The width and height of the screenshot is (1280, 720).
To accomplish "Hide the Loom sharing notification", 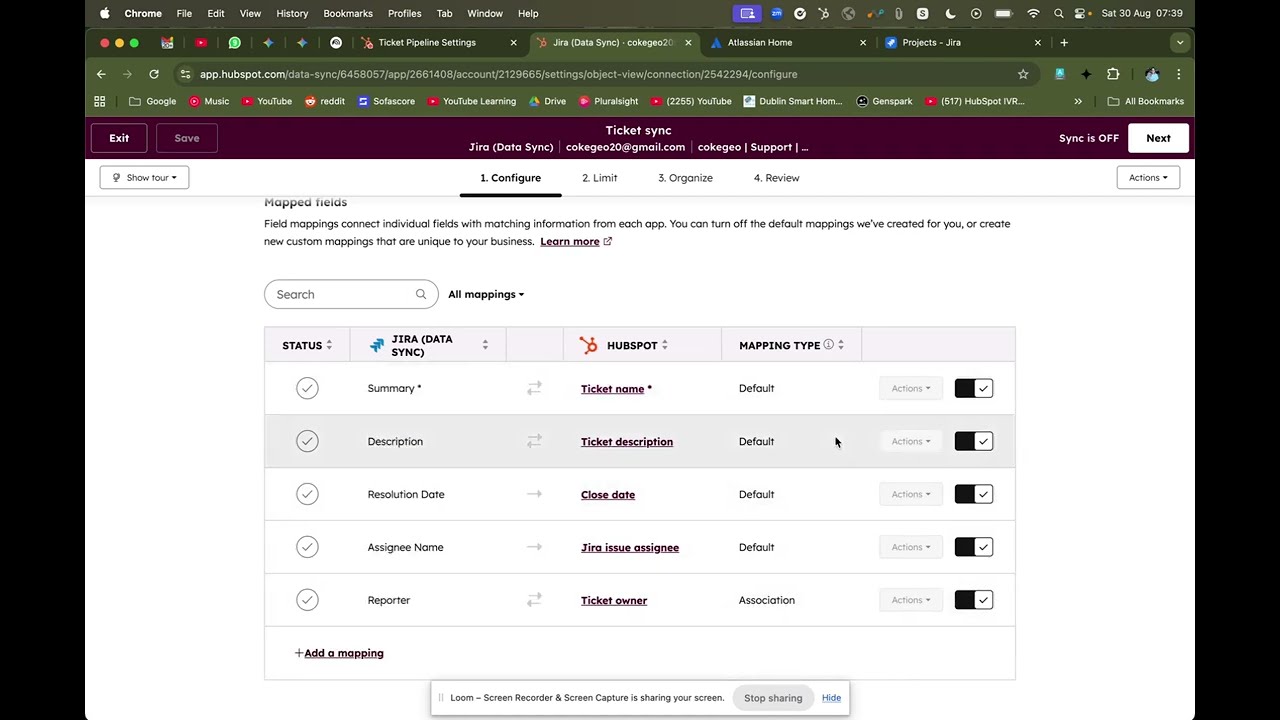I will point(831,698).
